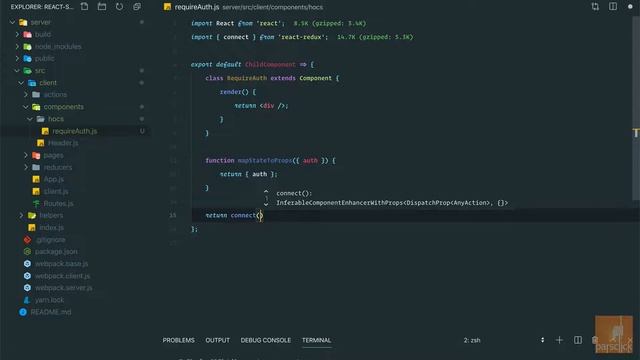This screenshot has height=360, width=640.
Task: Open Header.js in the file tree
Action: 63,143
